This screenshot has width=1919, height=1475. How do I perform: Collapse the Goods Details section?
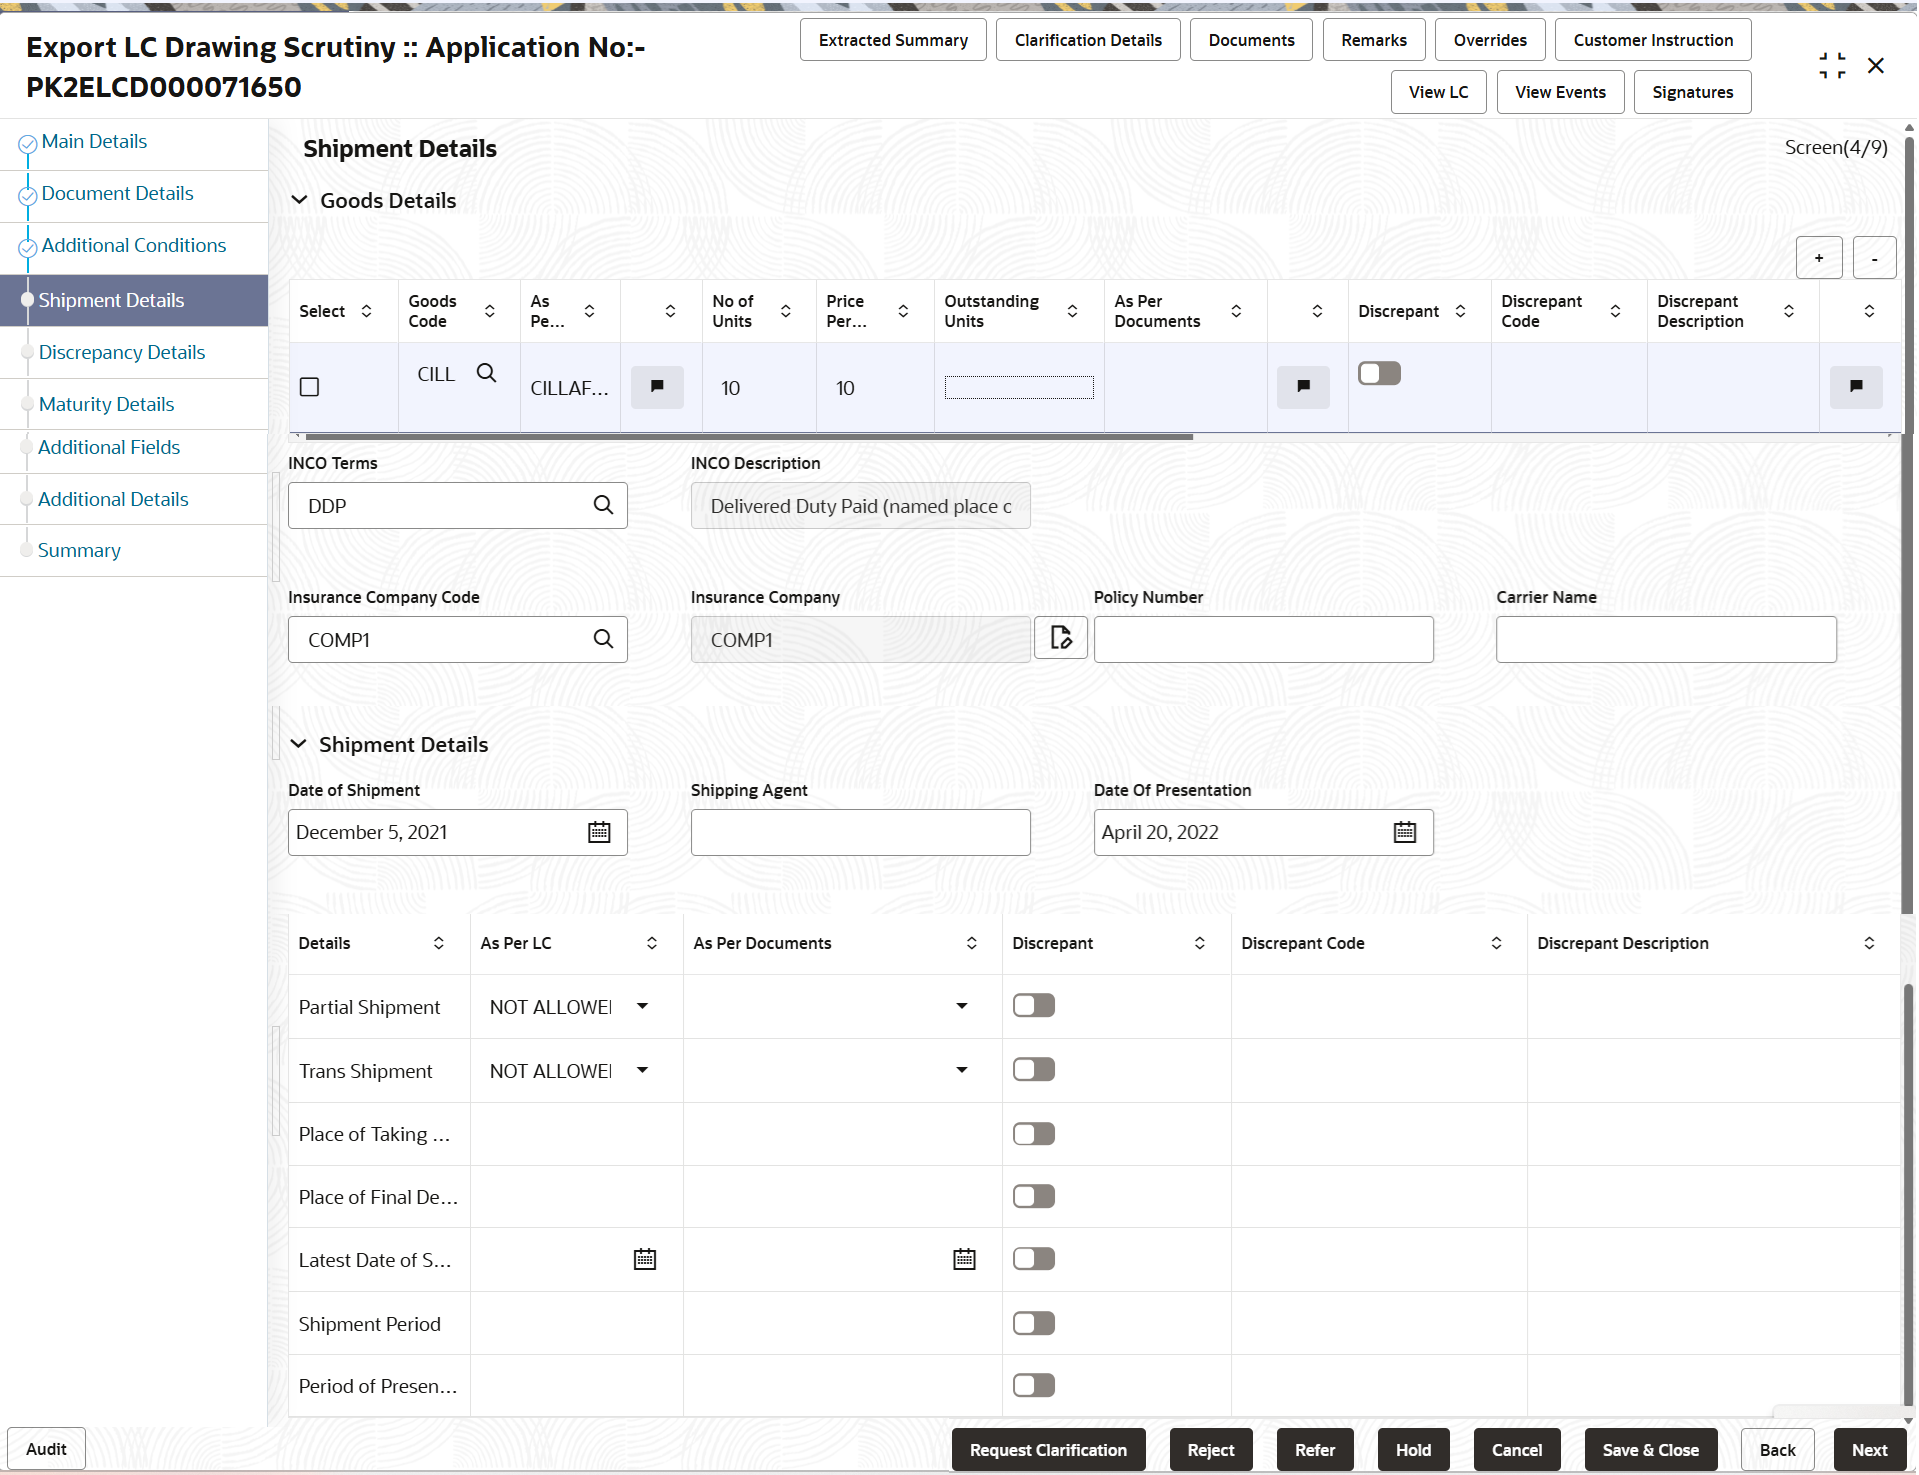click(299, 200)
